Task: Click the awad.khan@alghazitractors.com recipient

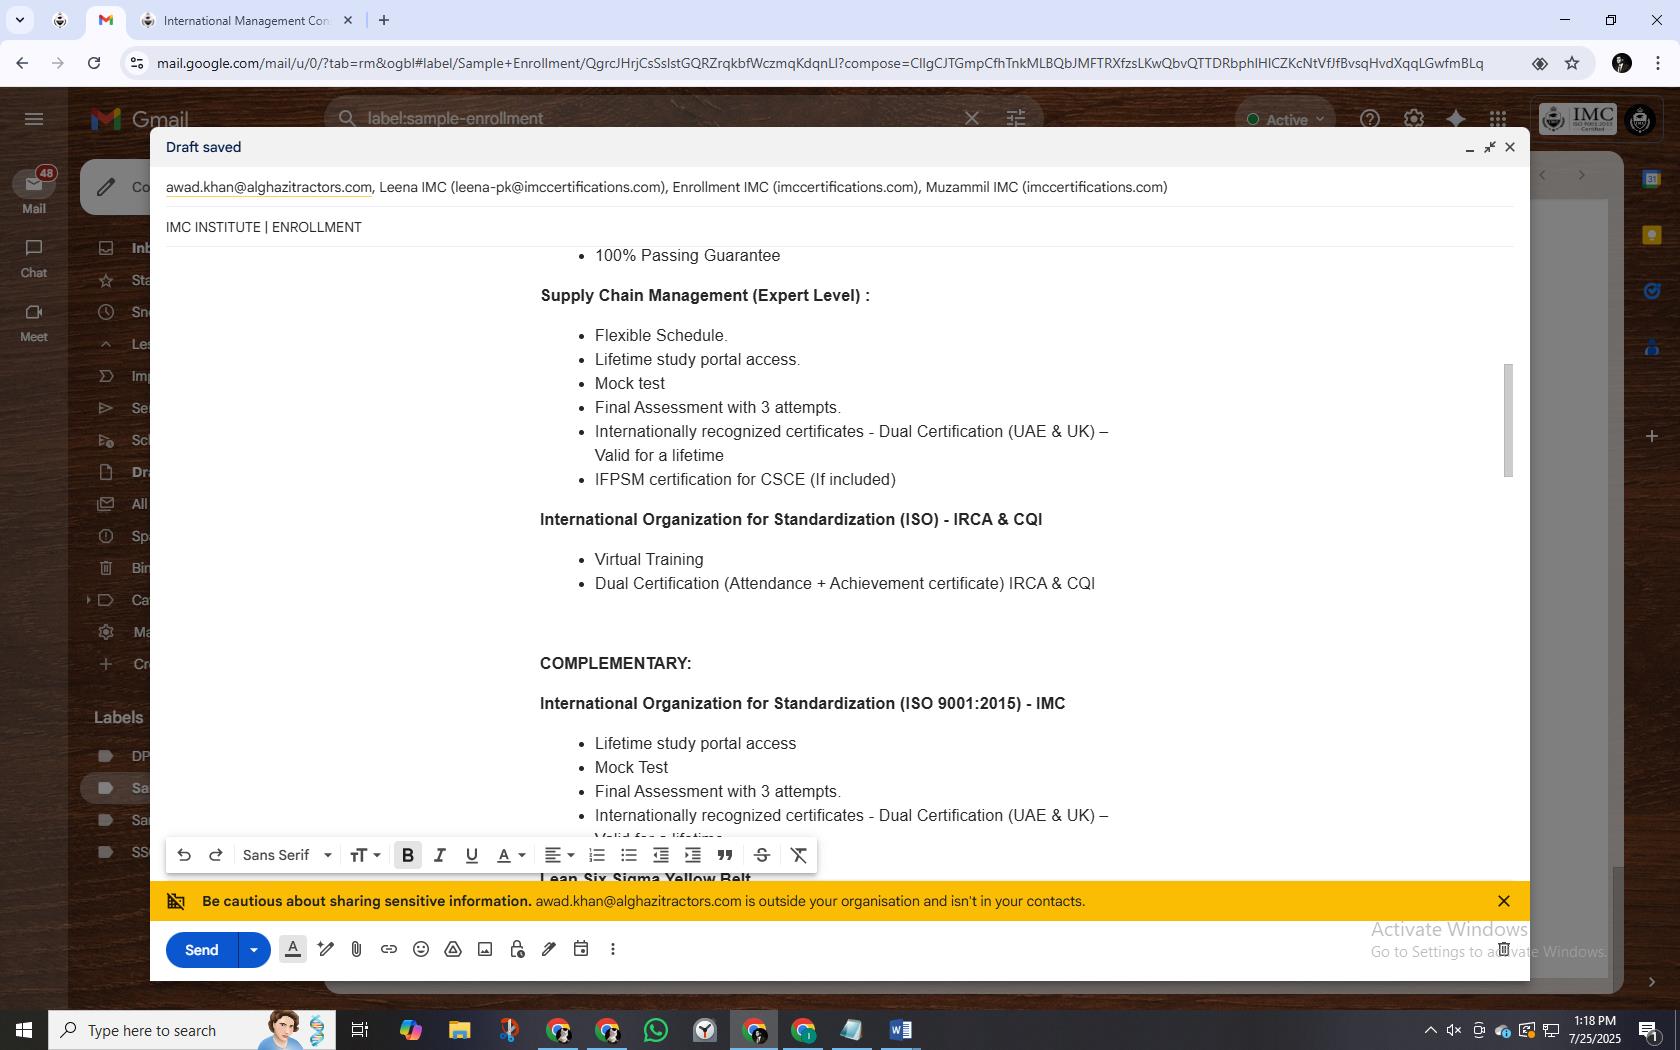Action: point(269,187)
